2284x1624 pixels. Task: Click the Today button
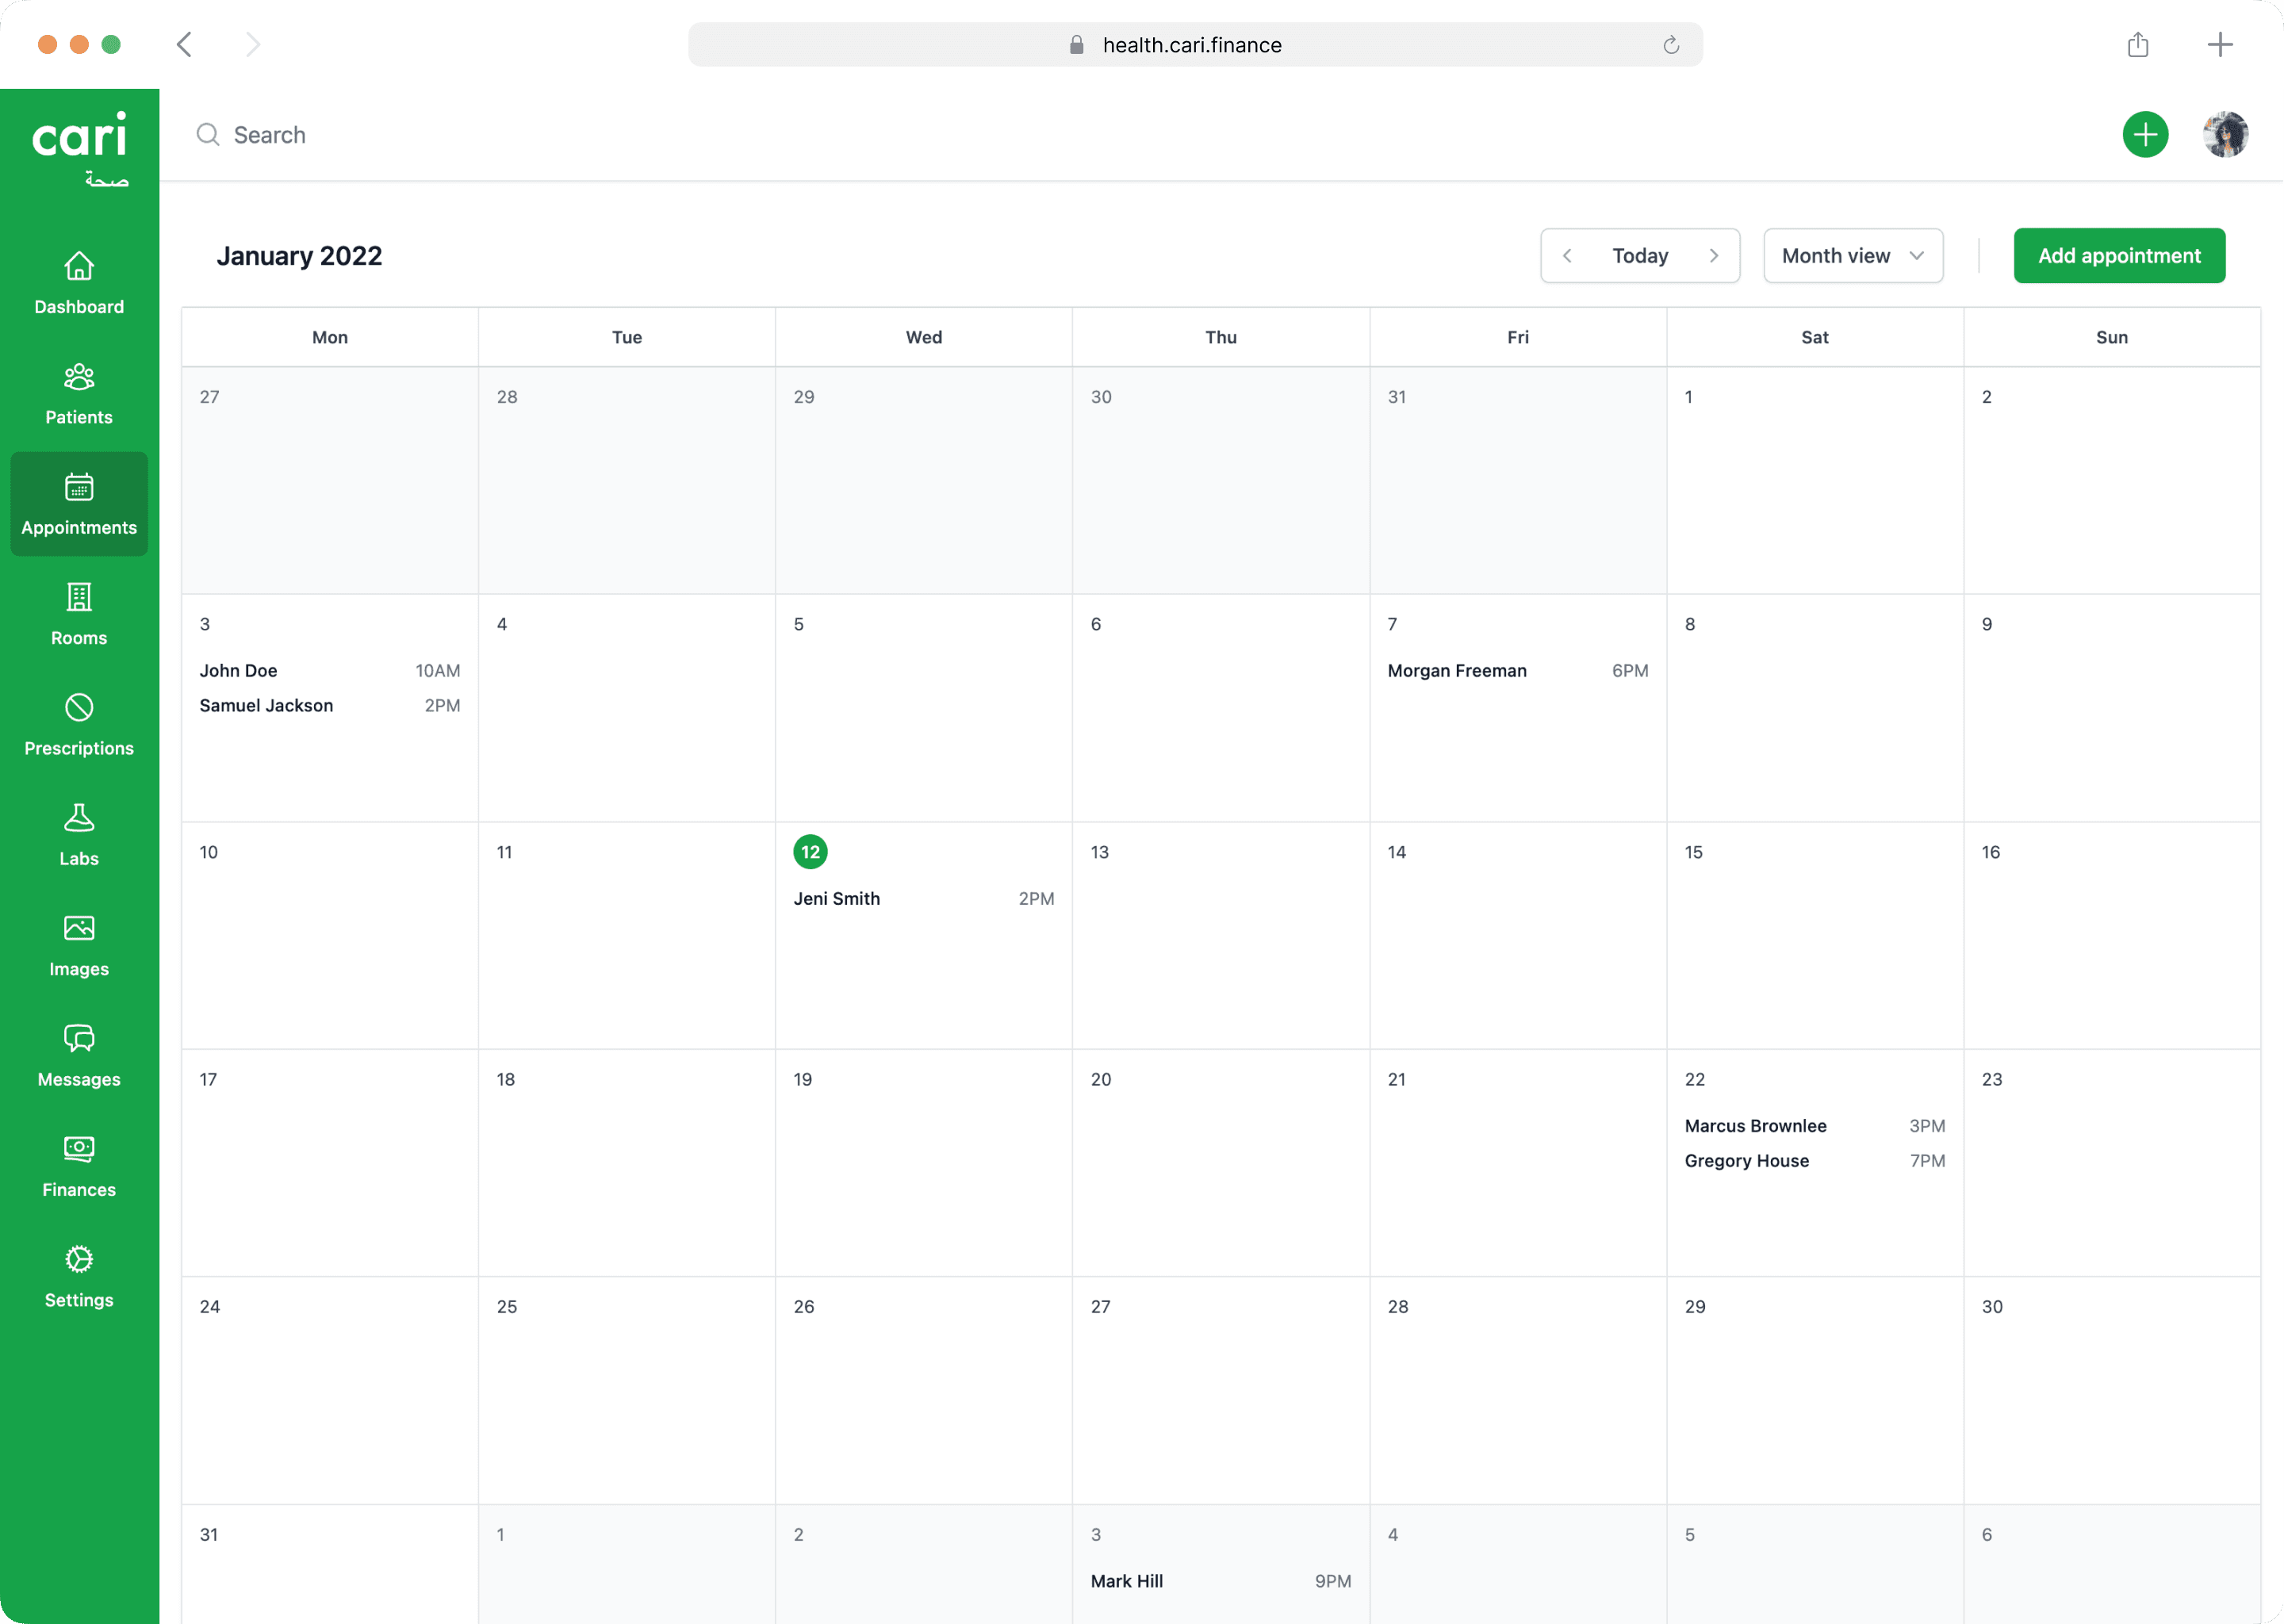click(1640, 255)
